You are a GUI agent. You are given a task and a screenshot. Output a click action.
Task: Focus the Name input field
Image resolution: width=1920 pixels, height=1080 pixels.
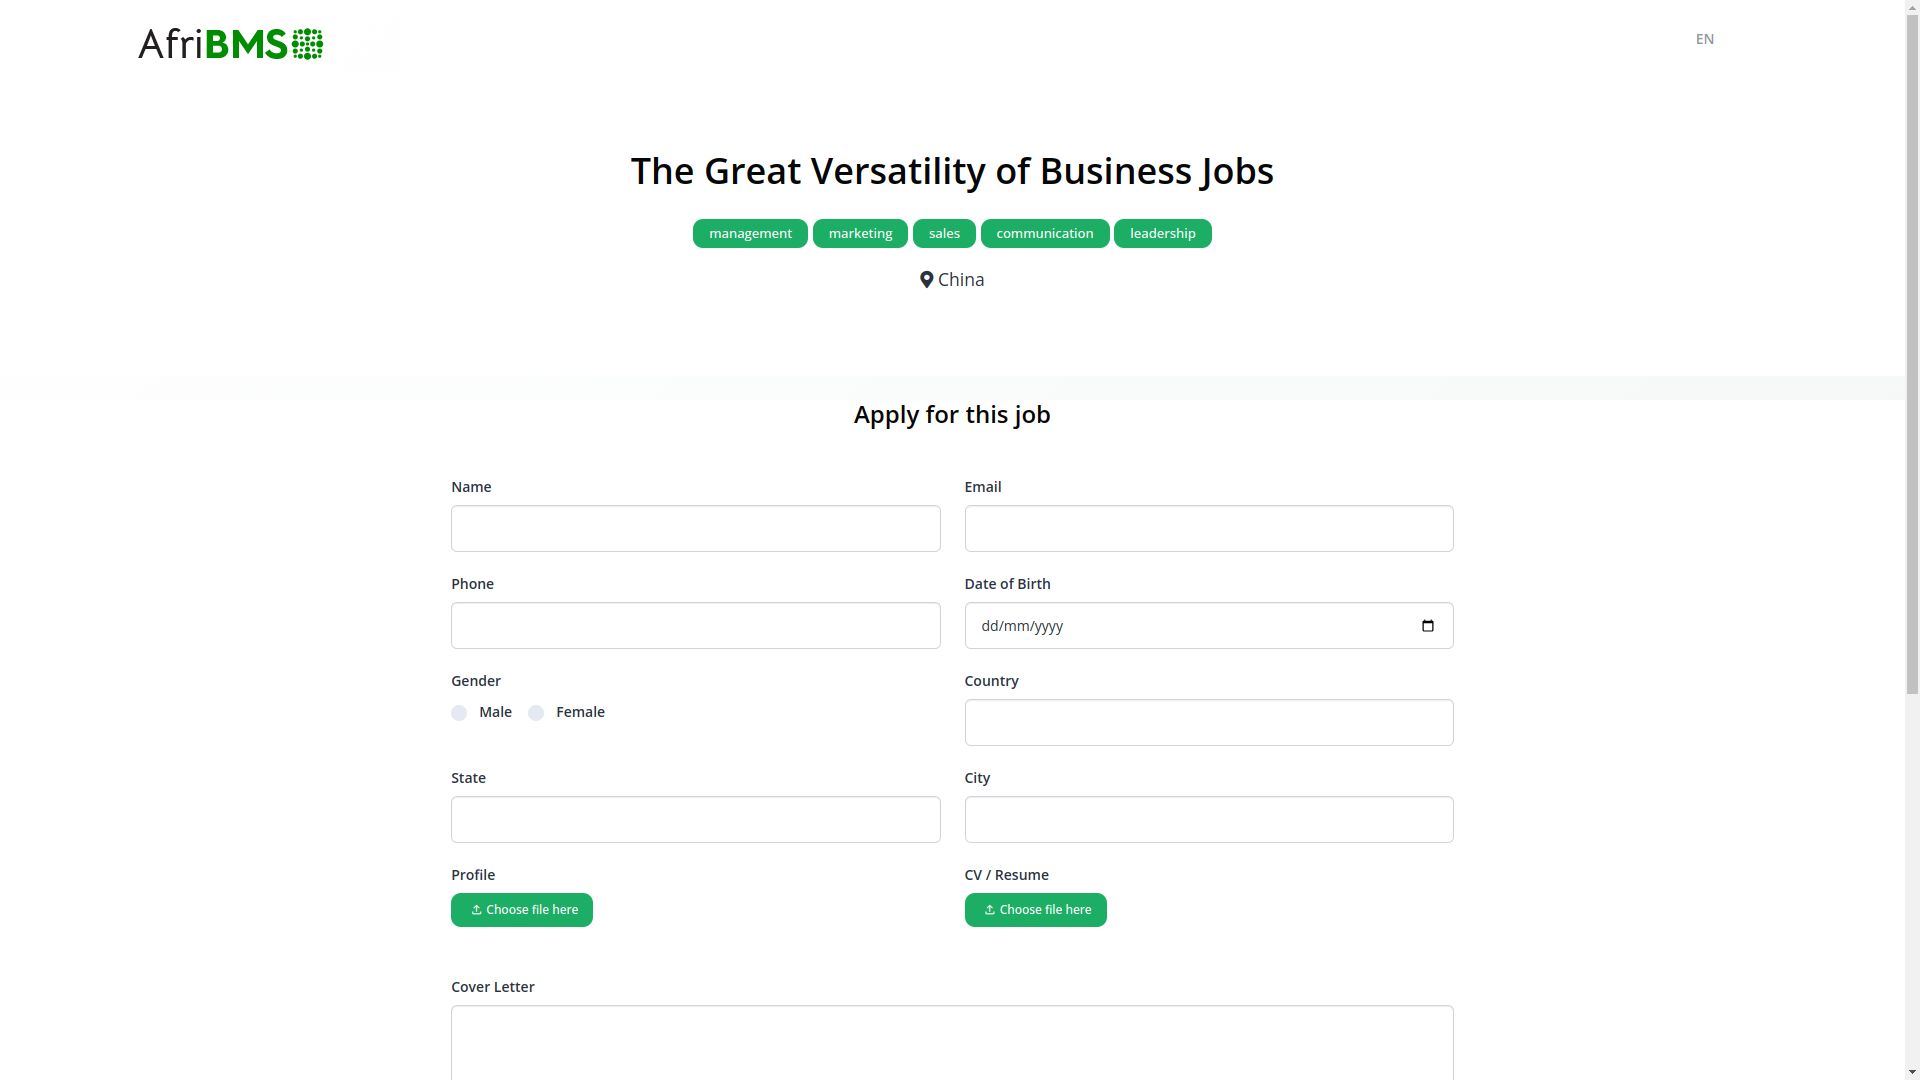695,528
